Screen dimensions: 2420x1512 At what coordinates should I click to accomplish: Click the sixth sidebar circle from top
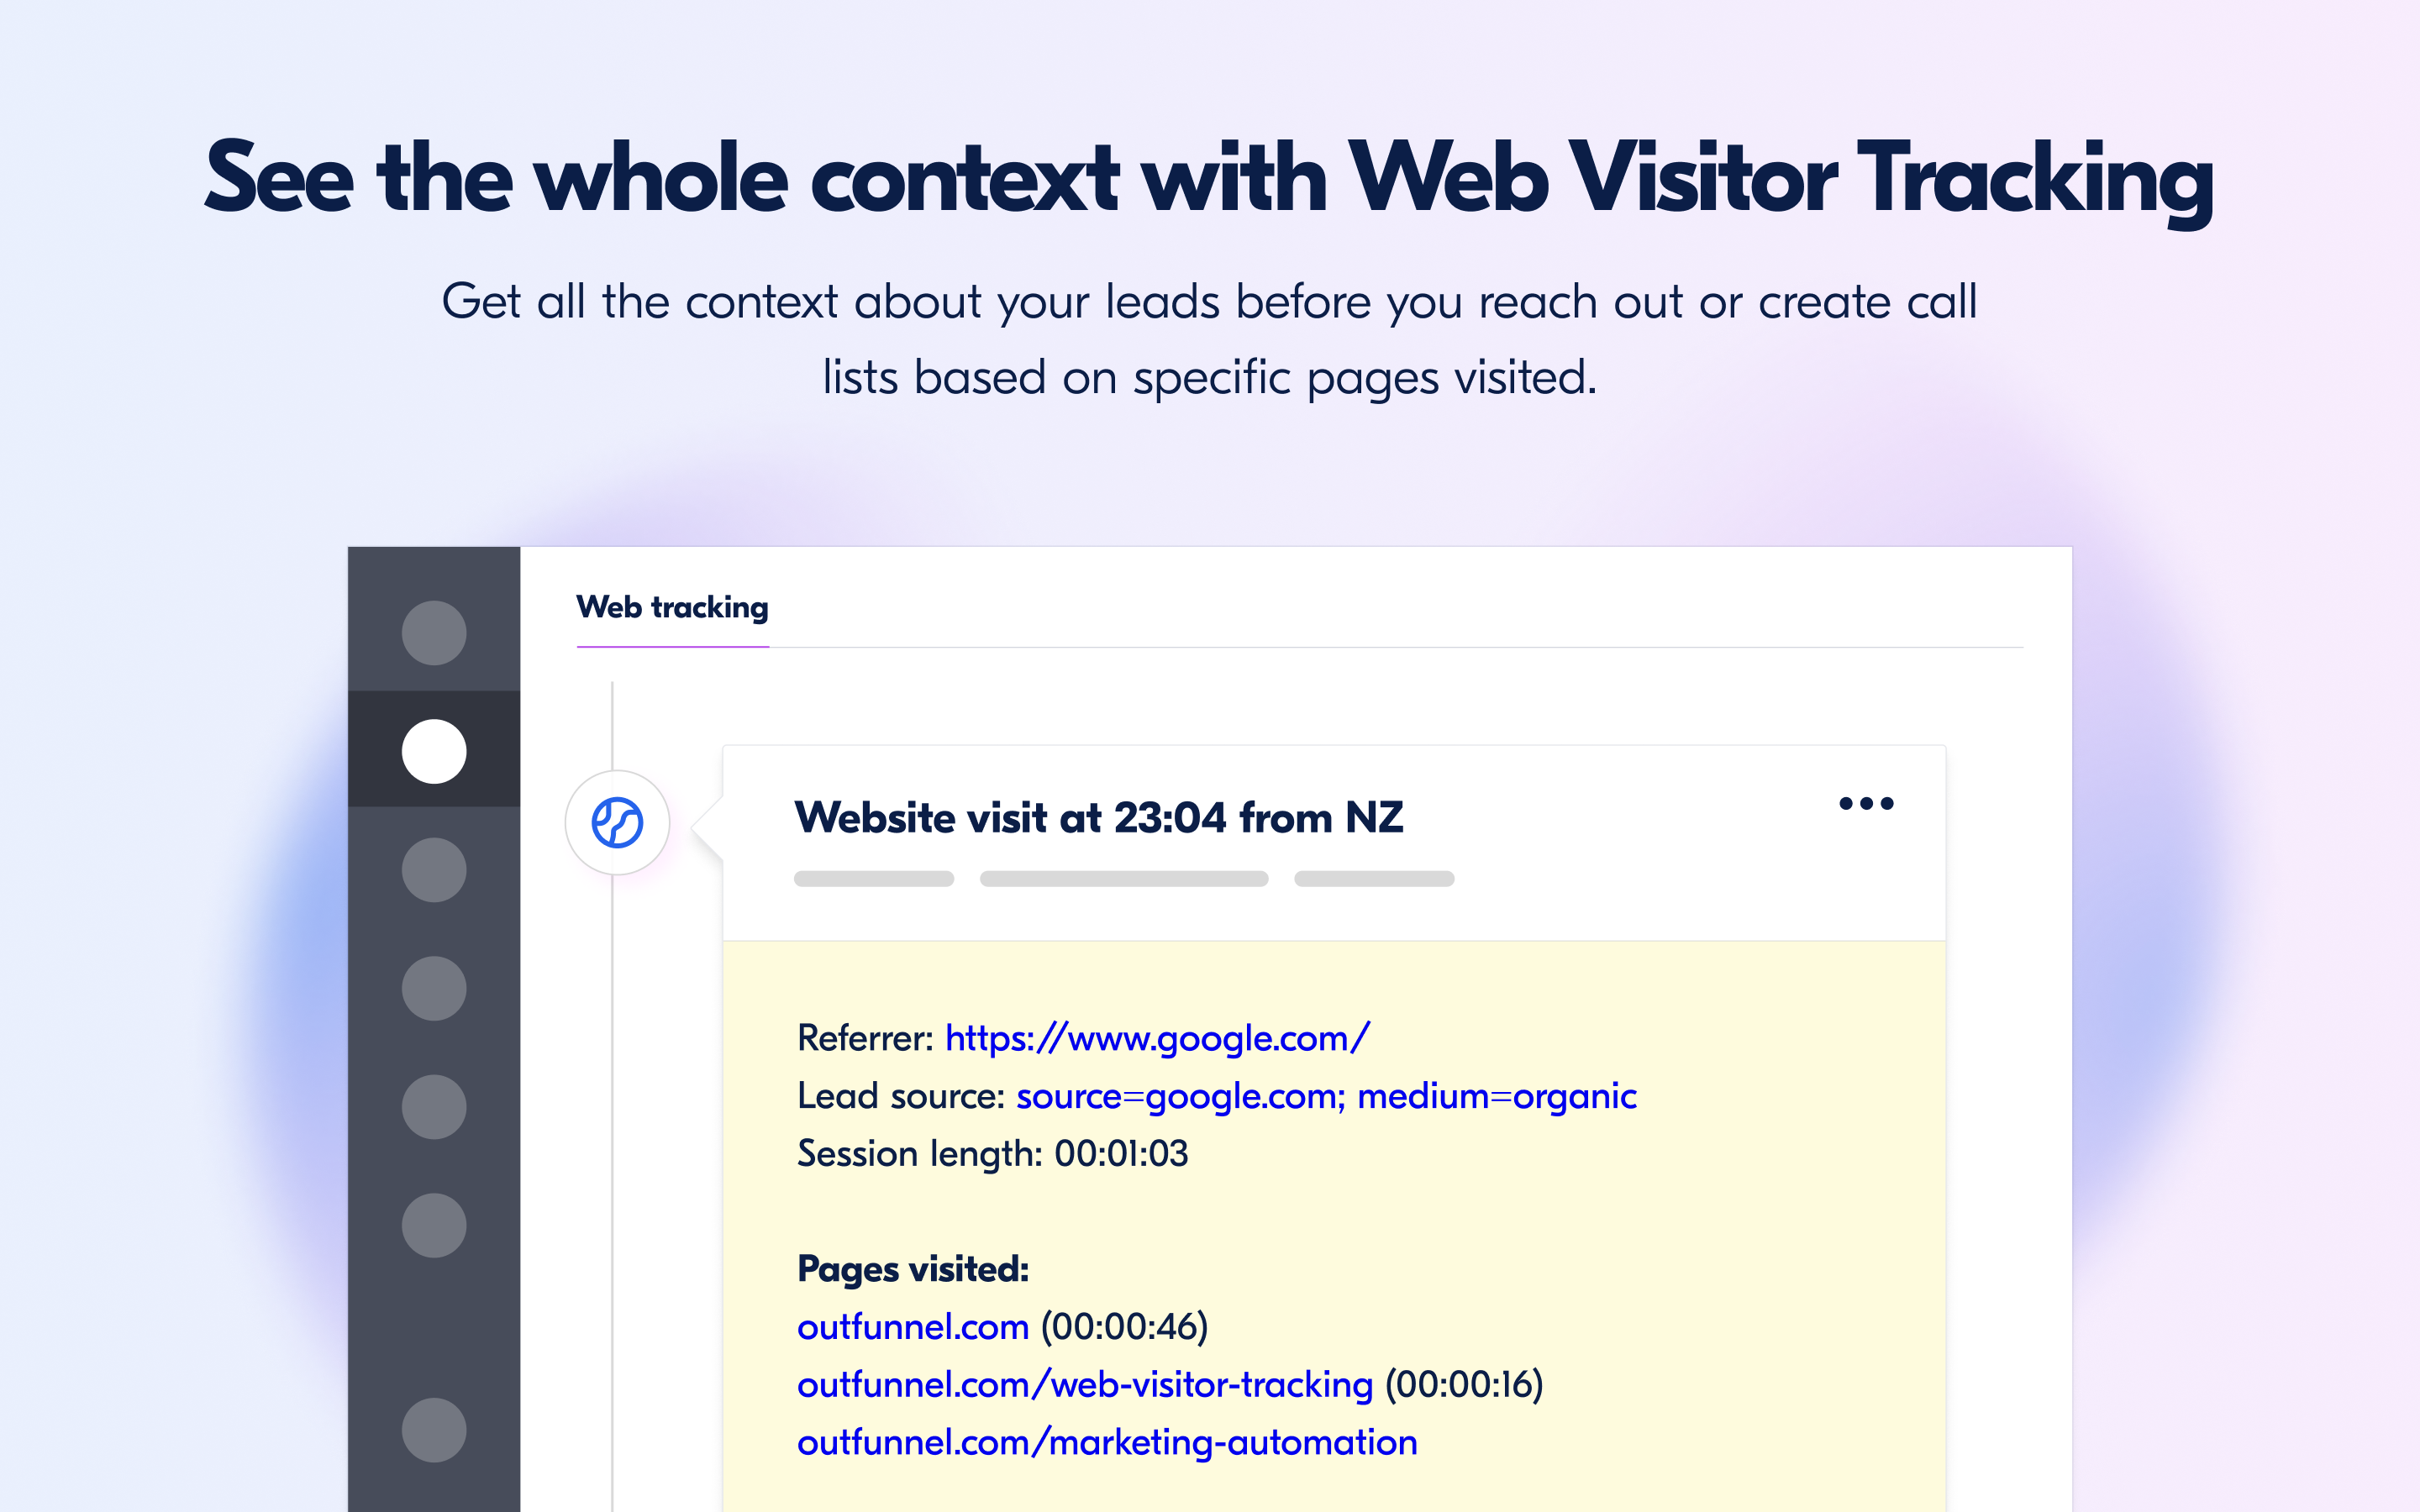434,1225
